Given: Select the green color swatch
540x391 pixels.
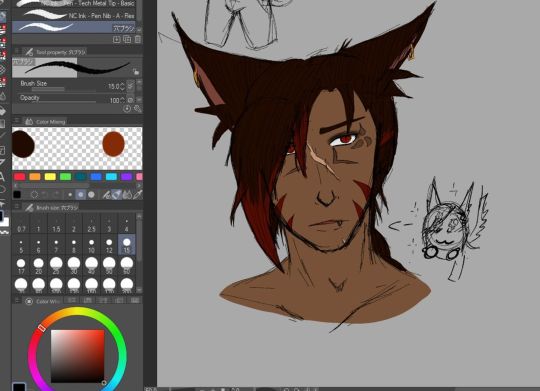Looking at the screenshot, I should (x=65, y=177).
